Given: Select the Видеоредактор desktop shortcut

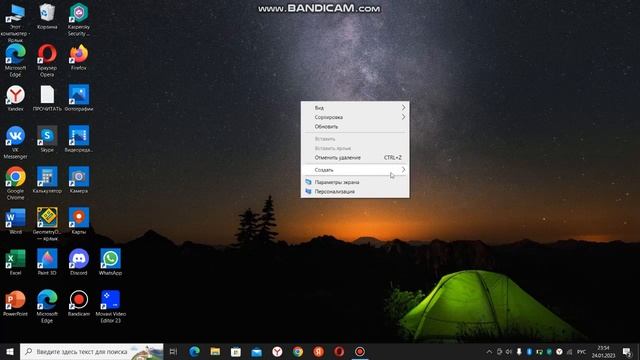Looking at the screenshot, I should pyautogui.click(x=79, y=139).
